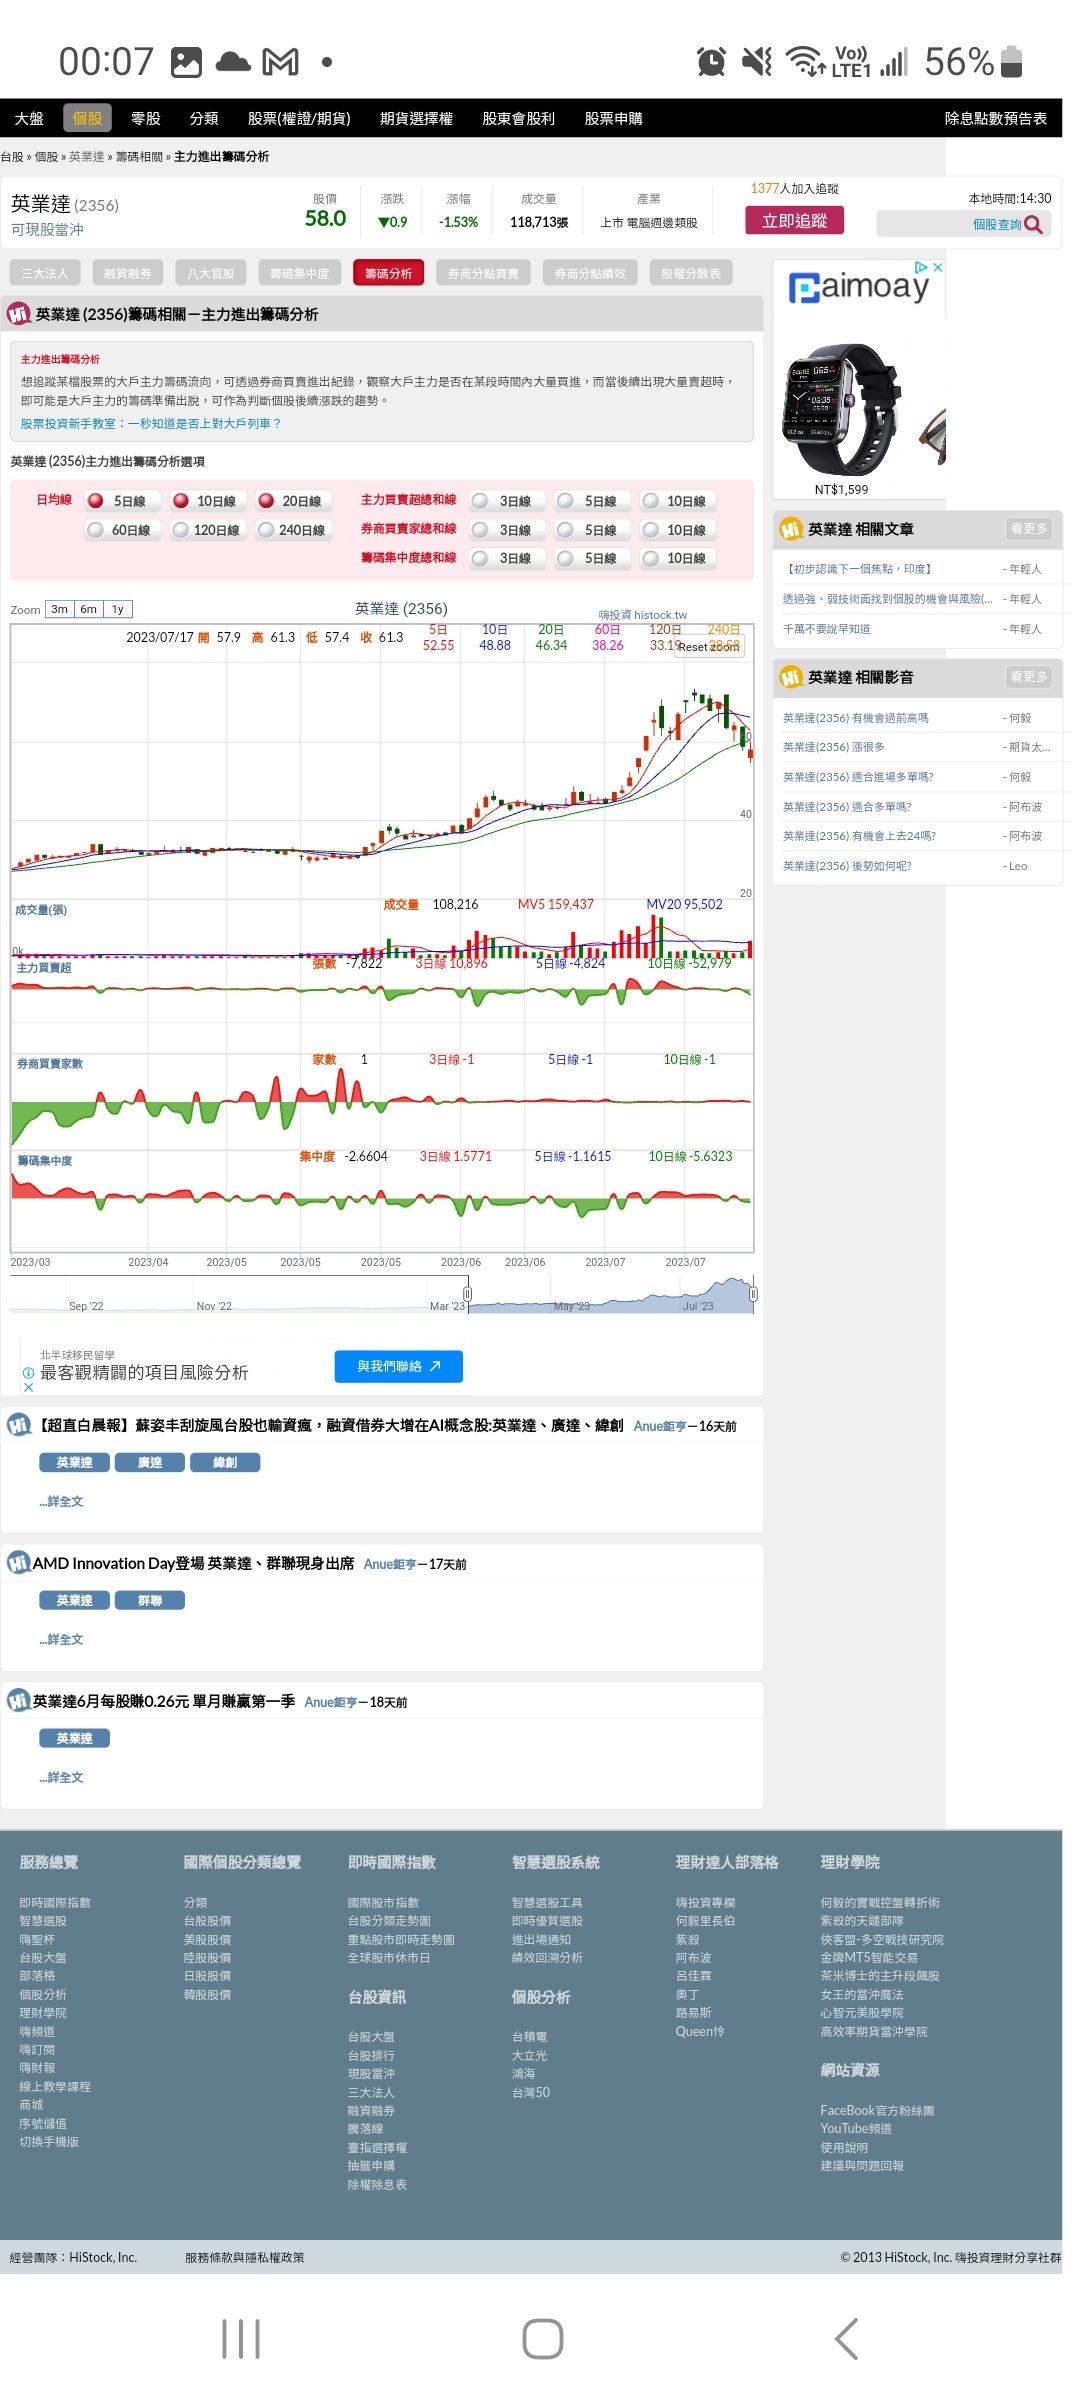
Task: Open the 智慧選股工具 footer link
Action: click(547, 1902)
